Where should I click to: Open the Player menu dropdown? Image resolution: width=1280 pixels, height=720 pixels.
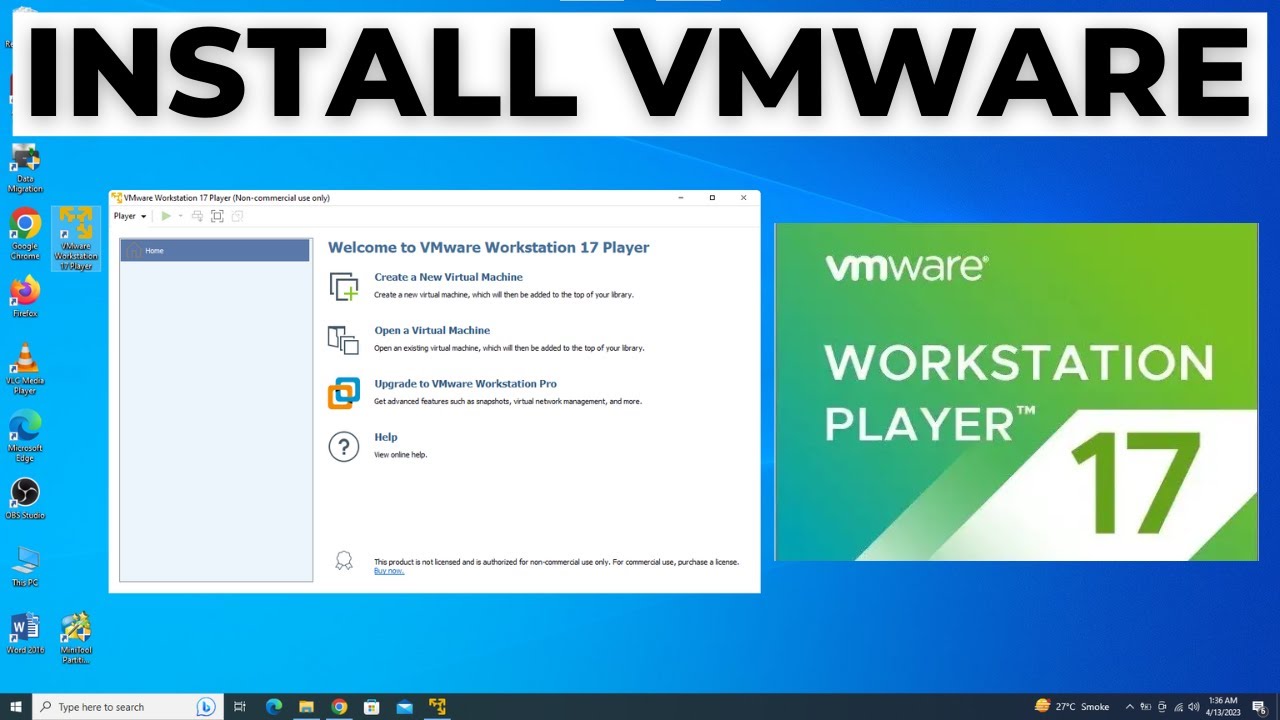pos(130,216)
